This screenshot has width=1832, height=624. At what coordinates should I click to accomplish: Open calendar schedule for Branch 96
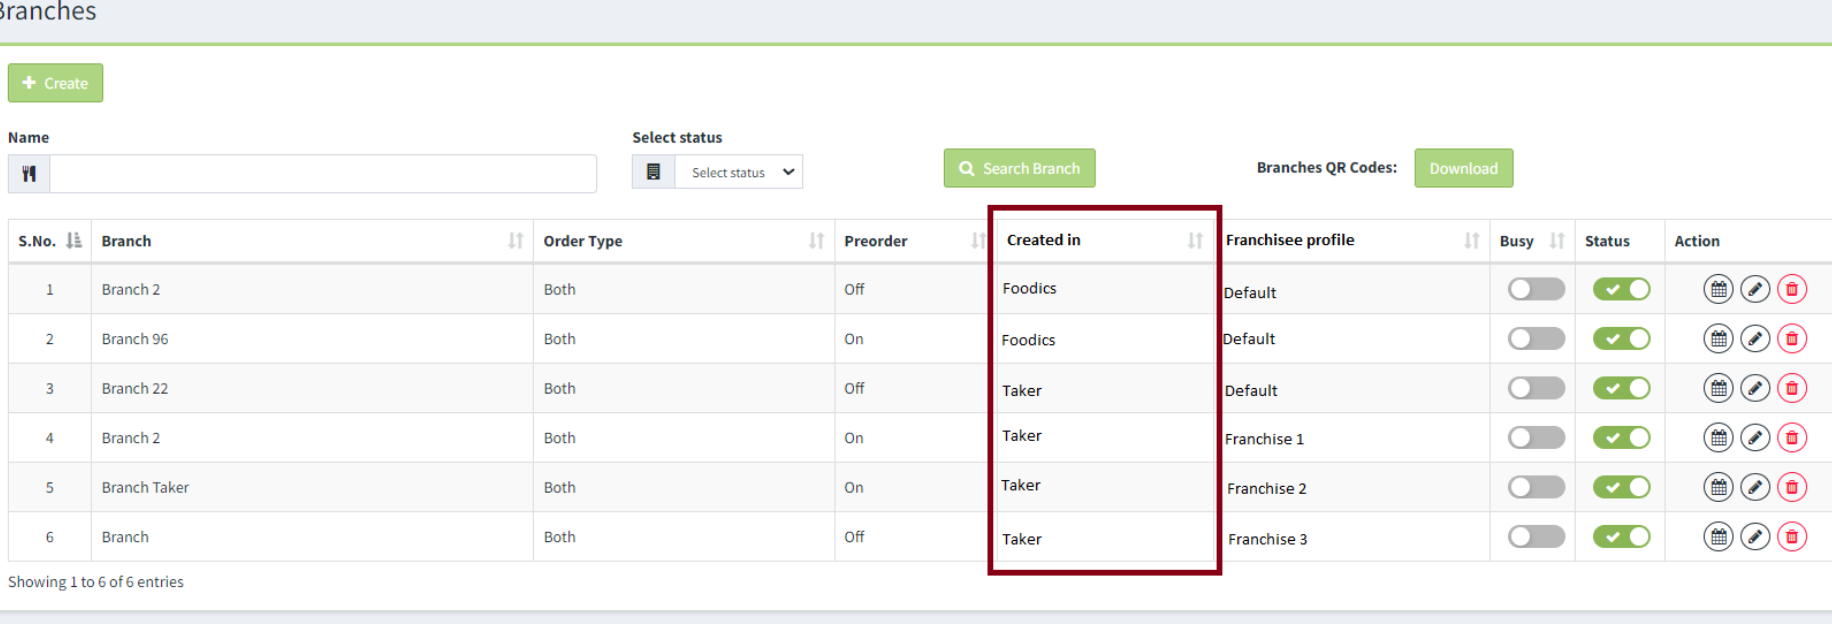click(x=1718, y=339)
